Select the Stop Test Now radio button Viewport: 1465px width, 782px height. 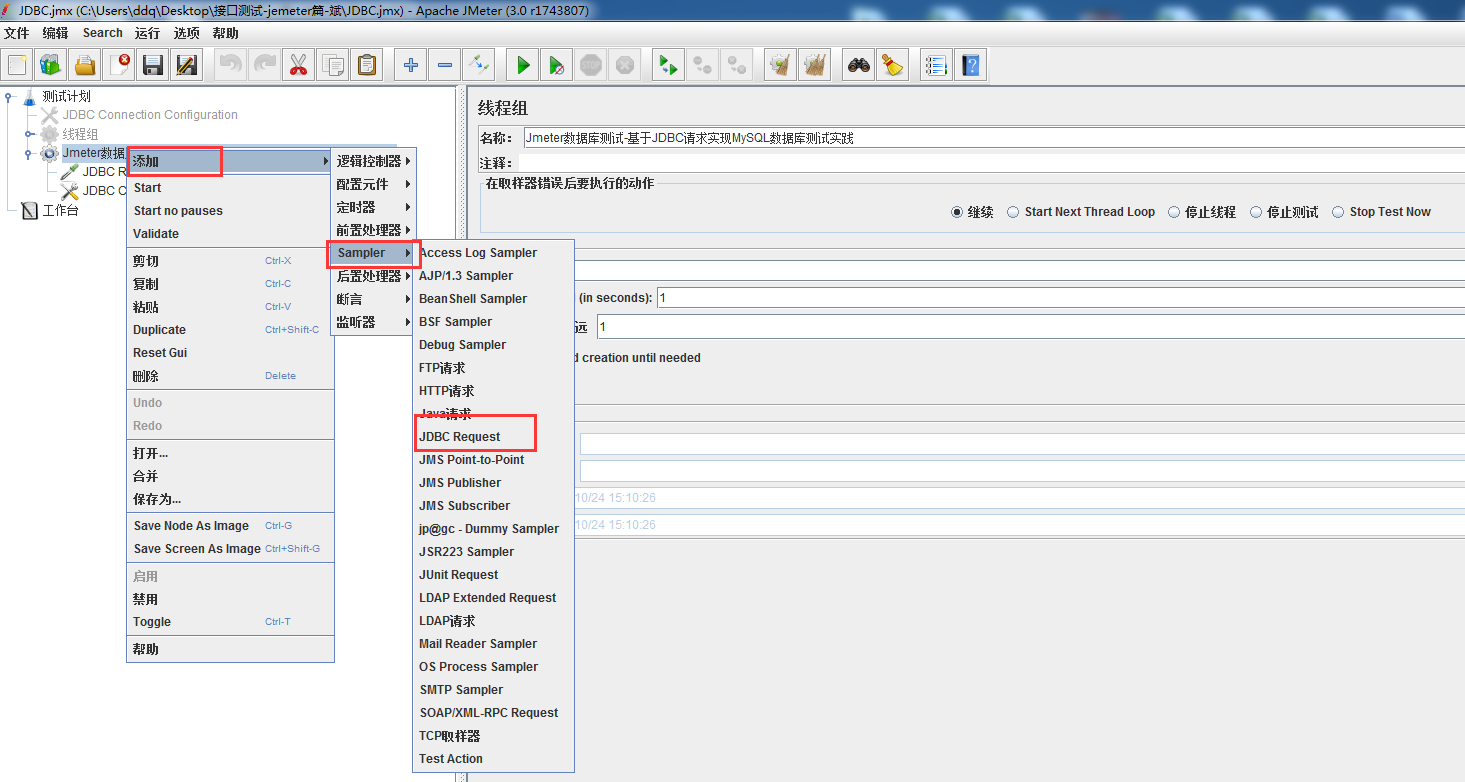pyautogui.click(x=1337, y=211)
